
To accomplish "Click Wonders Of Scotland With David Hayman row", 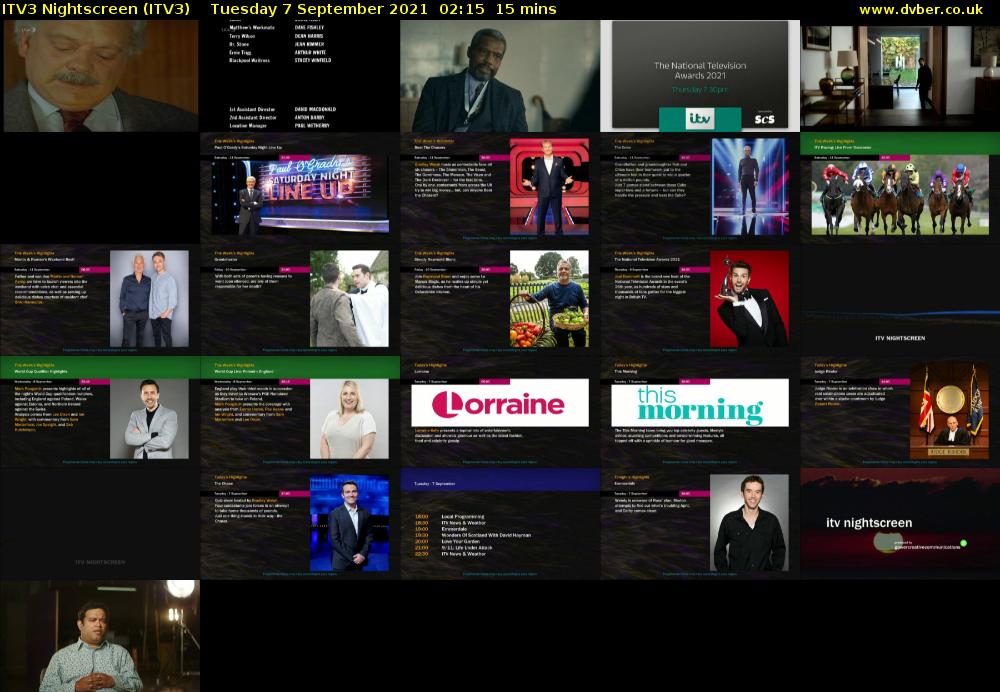I will pos(473,535).
